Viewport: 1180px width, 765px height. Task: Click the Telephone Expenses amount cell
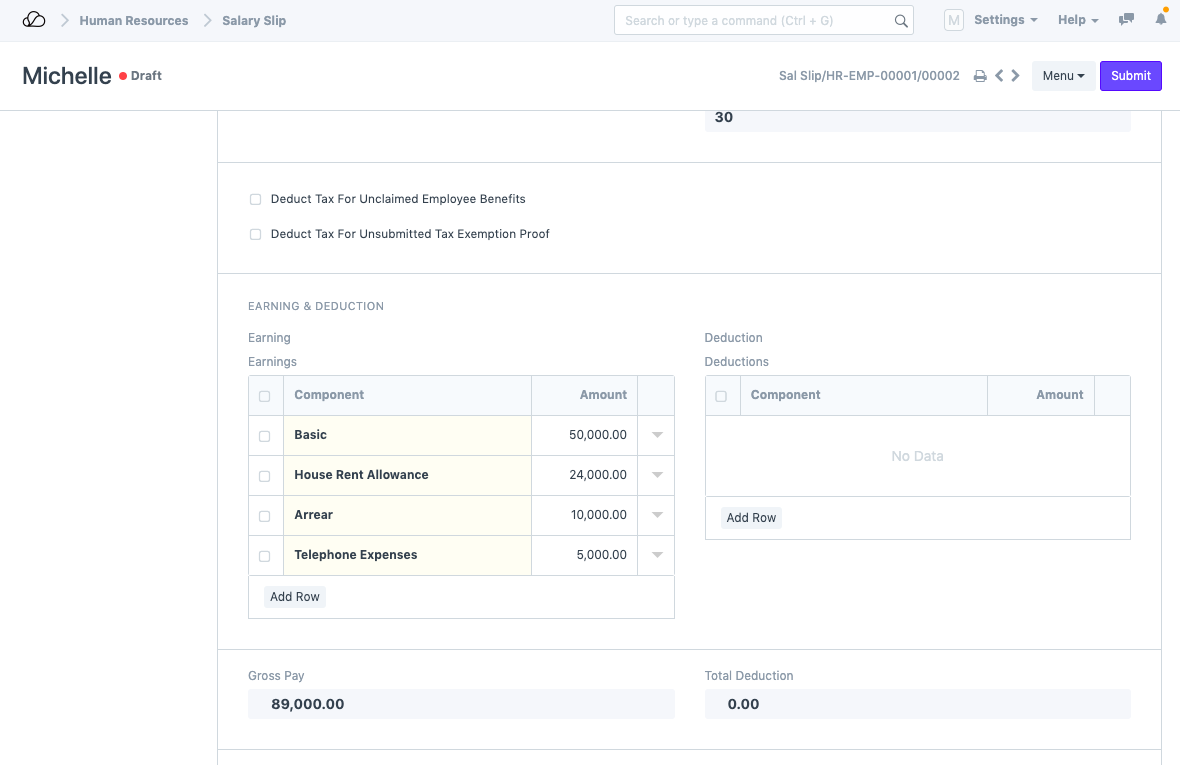(584, 555)
